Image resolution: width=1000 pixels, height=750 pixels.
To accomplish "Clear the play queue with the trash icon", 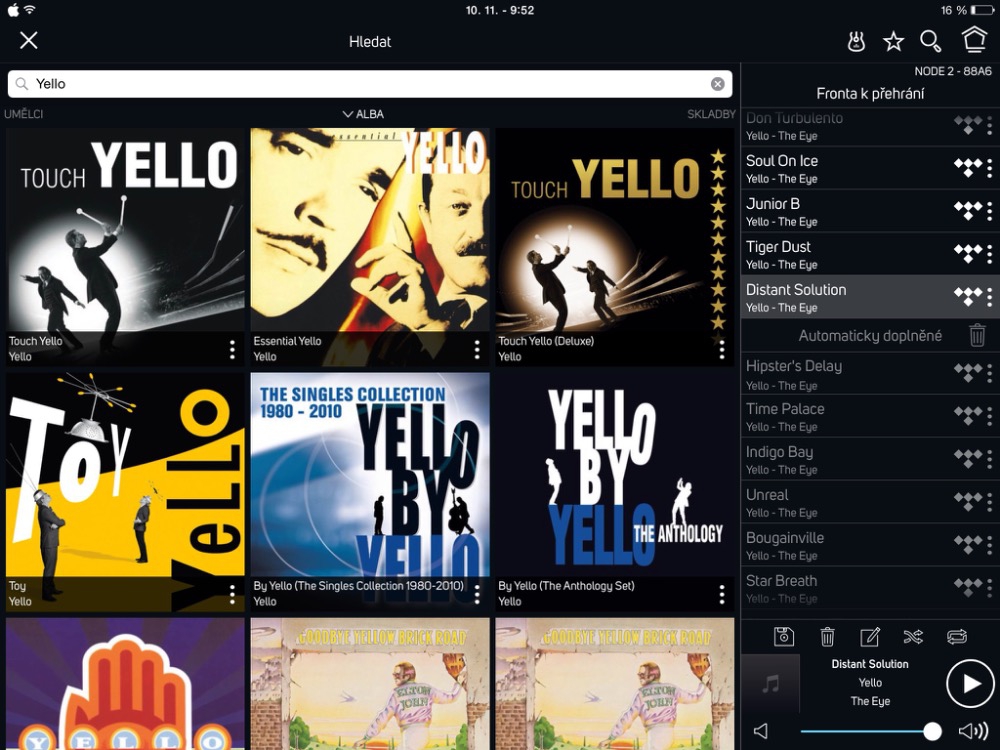I will click(x=827, y=636).
